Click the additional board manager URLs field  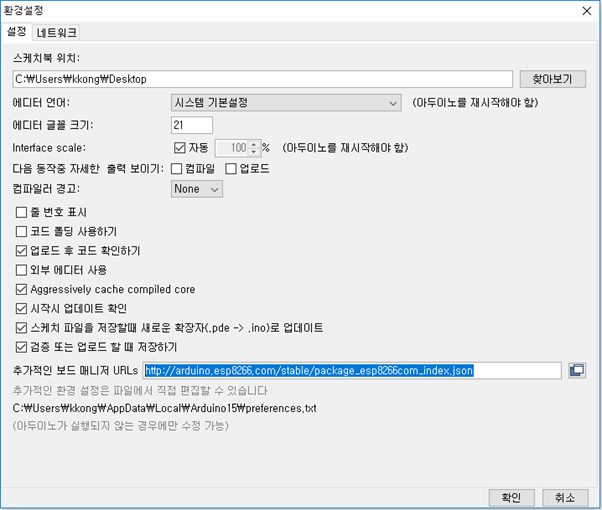point(352,371)
